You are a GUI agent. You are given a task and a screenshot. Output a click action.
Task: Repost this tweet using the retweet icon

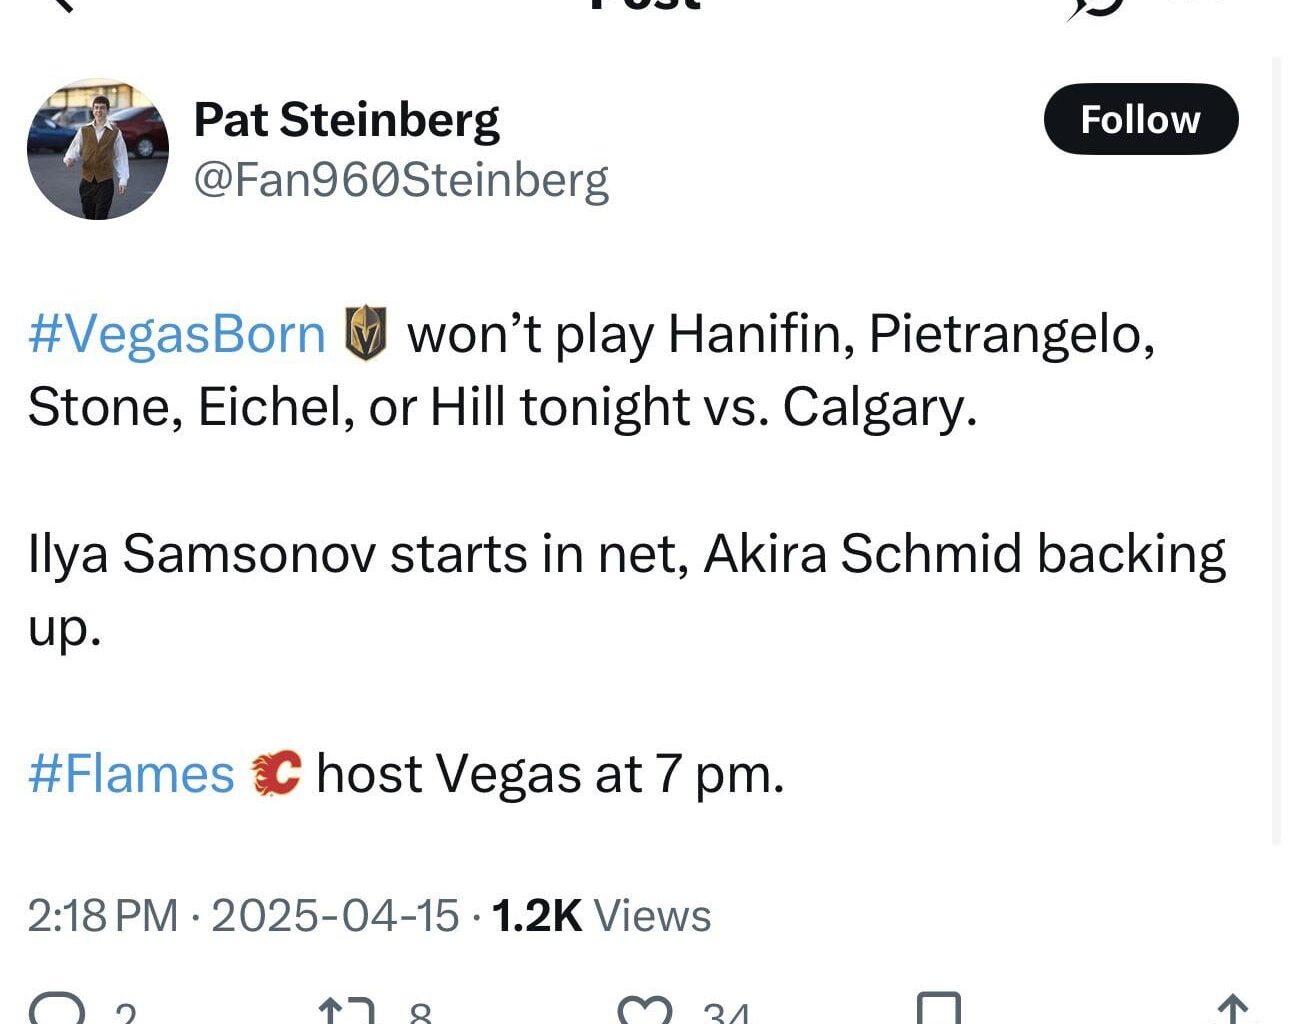(346, 1012)
